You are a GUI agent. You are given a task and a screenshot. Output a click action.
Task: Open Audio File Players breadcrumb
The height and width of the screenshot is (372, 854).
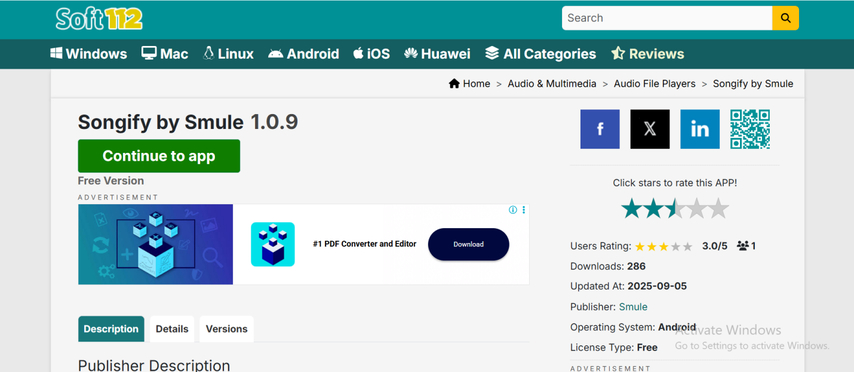pyautogui.click(x=655, y=84)
